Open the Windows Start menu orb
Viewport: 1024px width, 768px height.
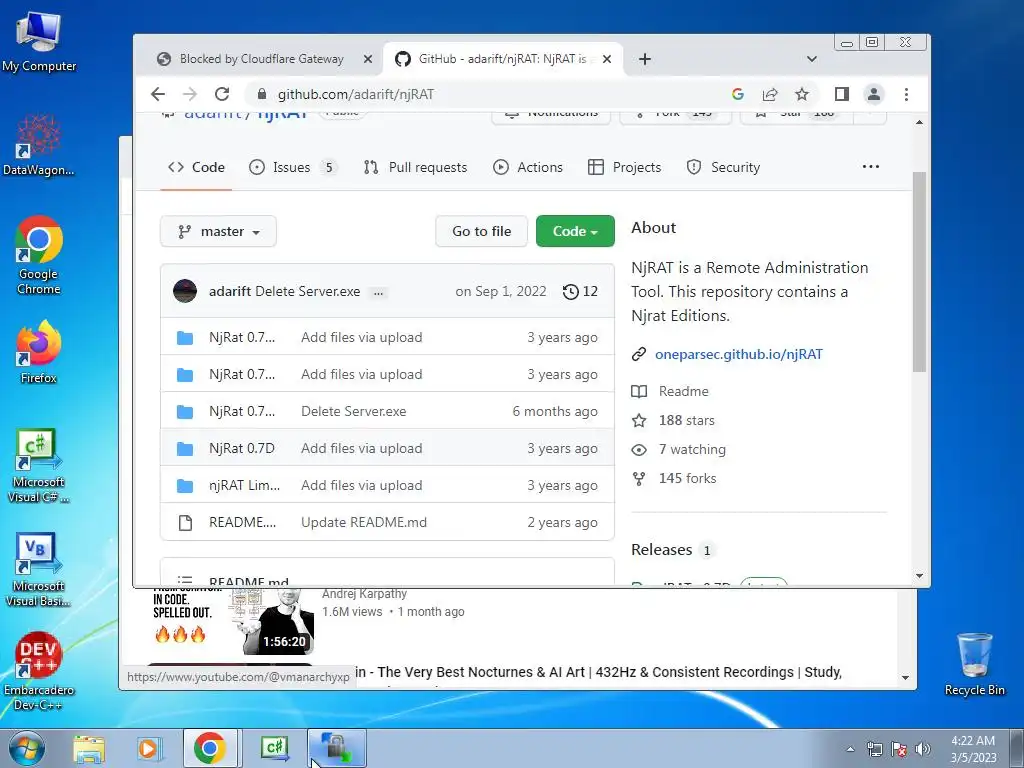point(27,748)
